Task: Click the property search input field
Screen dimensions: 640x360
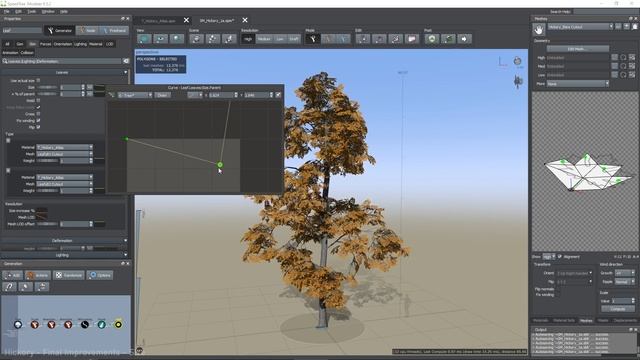Action: pyautogui.click(x=62, y=61)
